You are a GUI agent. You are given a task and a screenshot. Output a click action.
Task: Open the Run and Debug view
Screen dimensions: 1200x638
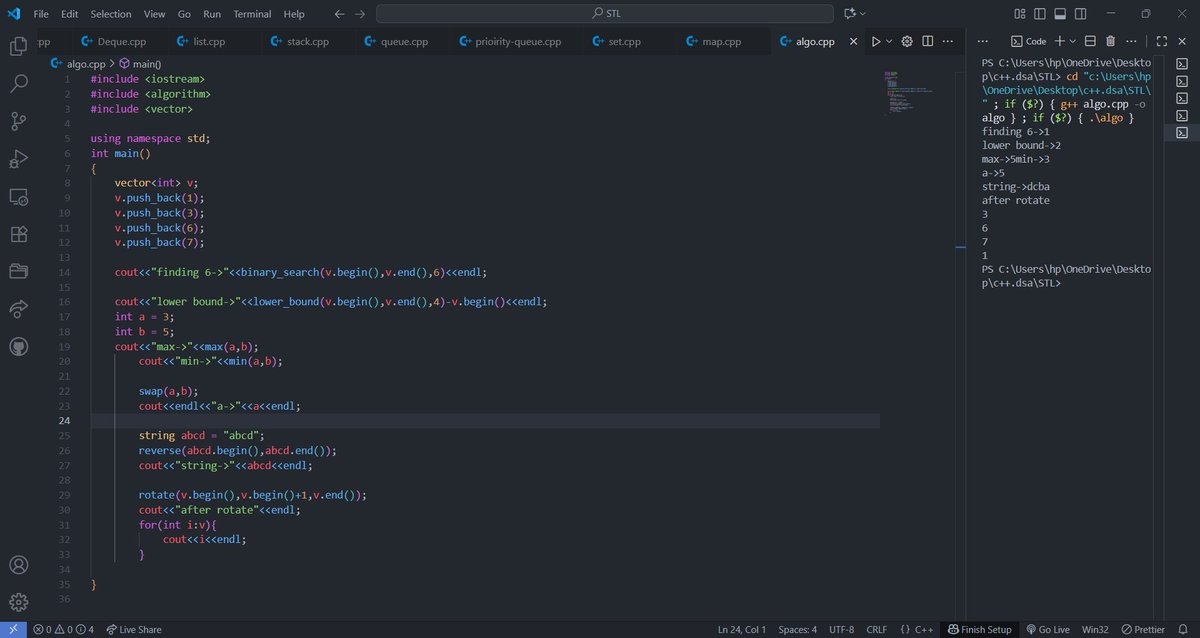tap(18, 159)
